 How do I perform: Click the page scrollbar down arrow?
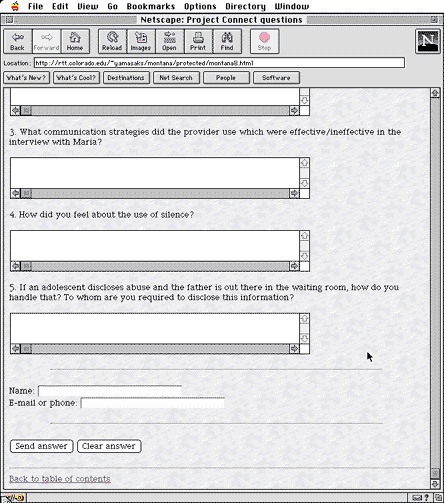435,484
